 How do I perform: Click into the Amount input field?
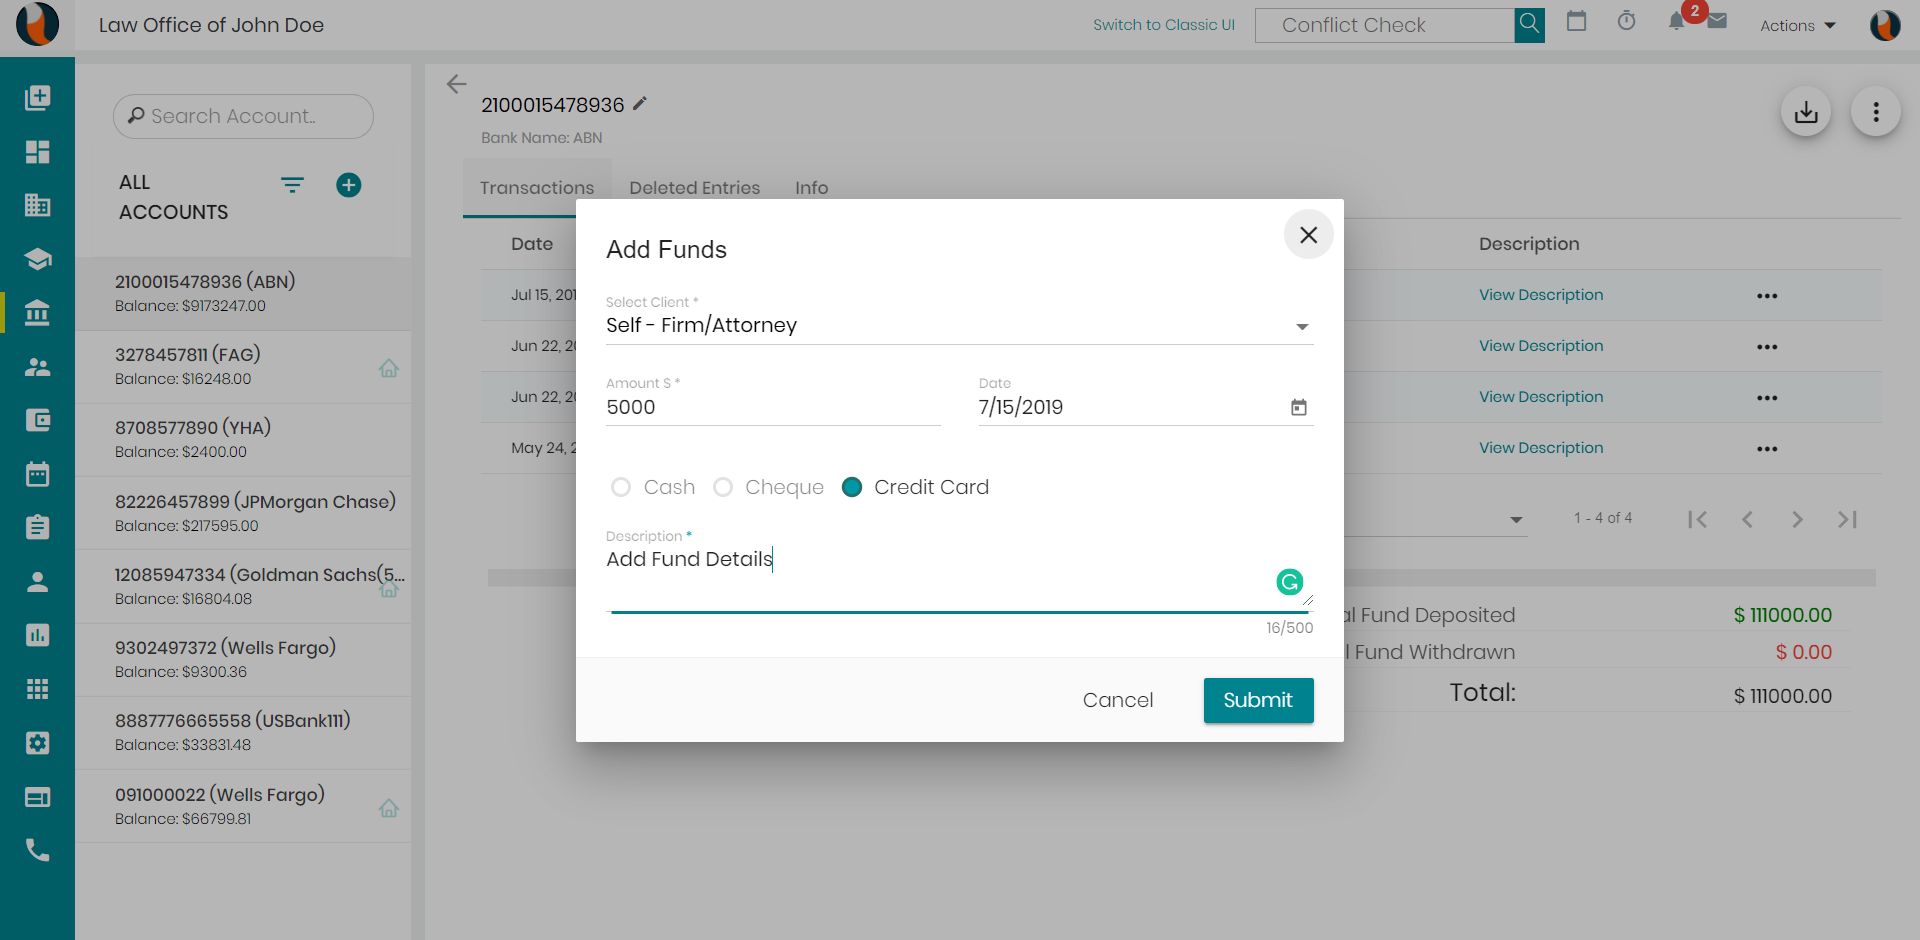(x=773, y=407)
